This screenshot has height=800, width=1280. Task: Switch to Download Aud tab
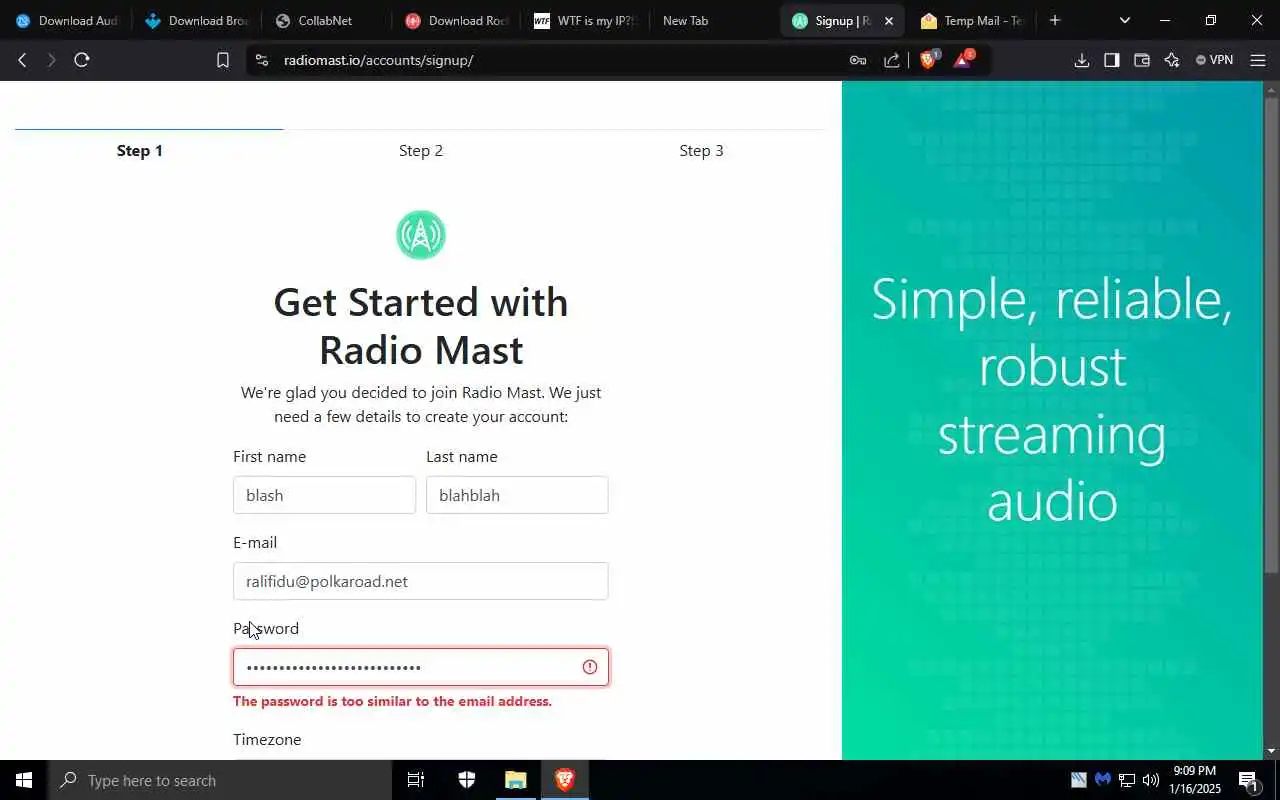[66, 20]
